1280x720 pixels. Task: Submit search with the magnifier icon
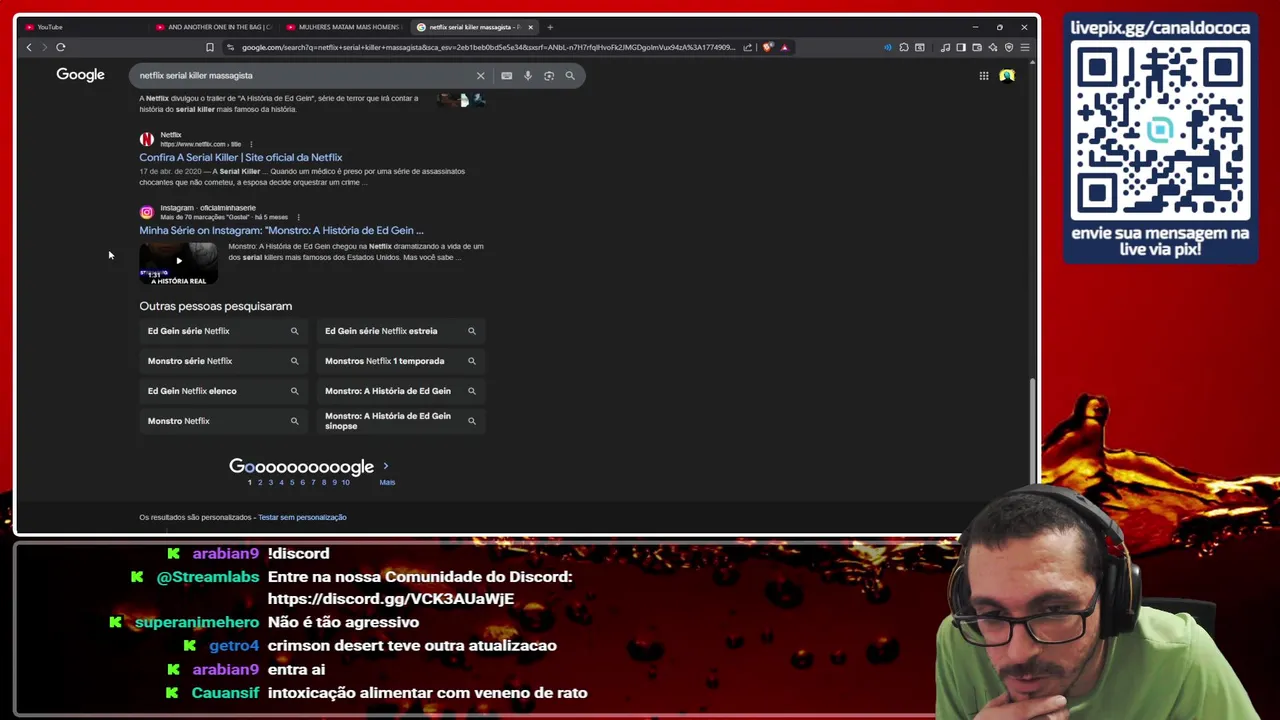[x=570, y=75]
